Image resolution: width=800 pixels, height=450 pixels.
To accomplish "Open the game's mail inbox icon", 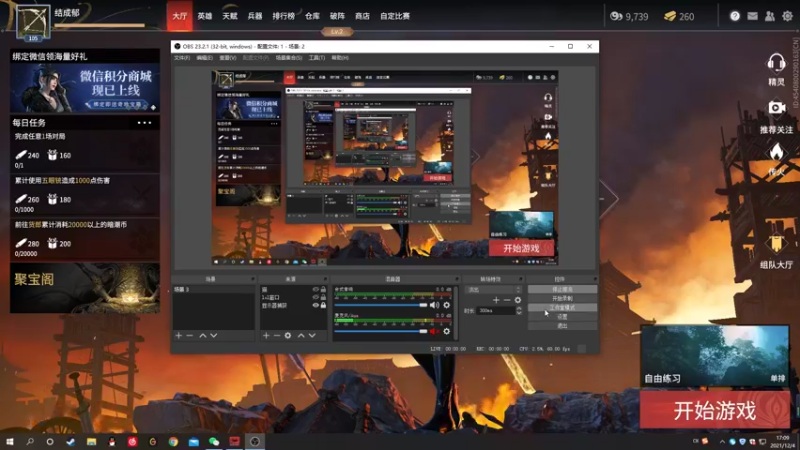I will [x=753, y=16].
